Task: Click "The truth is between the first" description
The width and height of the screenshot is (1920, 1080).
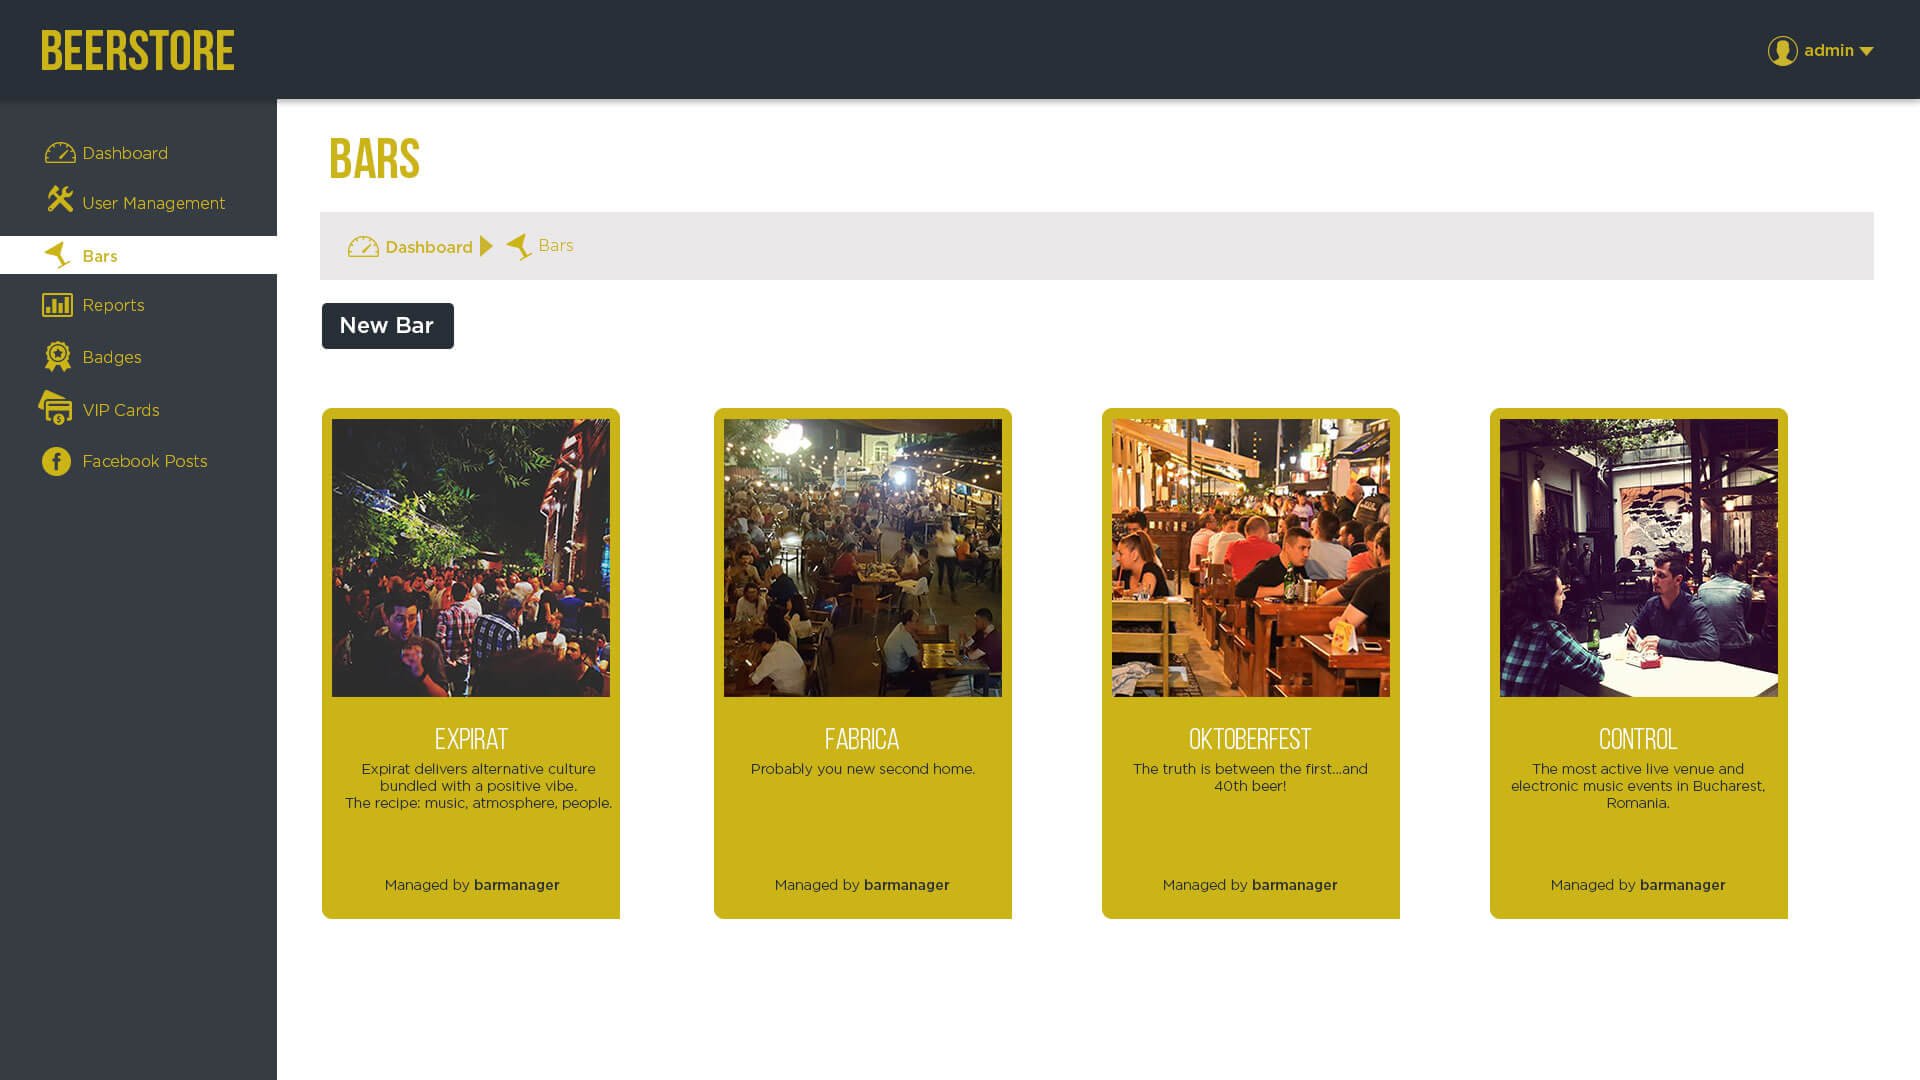Action: (x=1250, y=777)
